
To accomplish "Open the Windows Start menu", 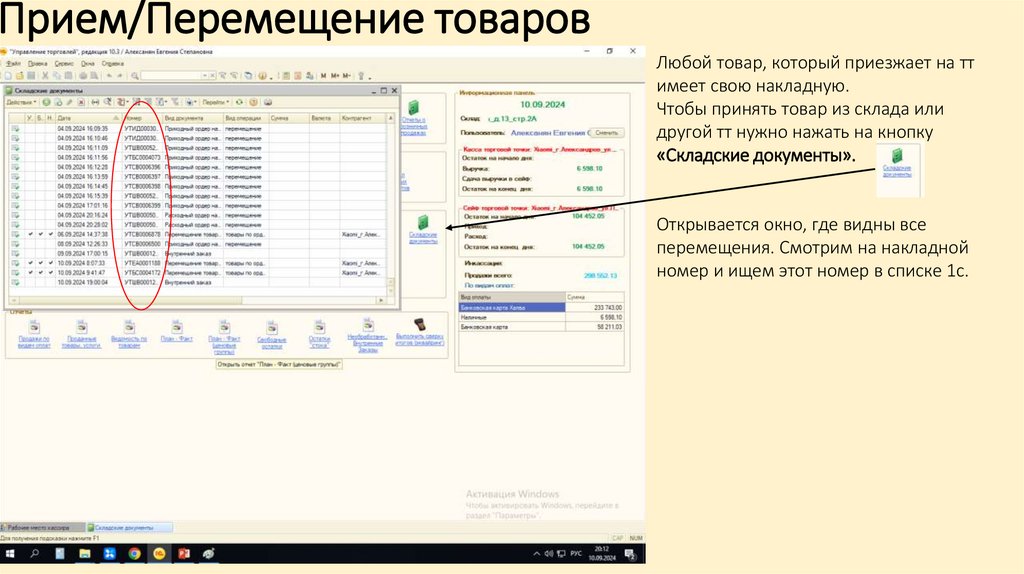I will pyautogui.click(x=10, y=554).
